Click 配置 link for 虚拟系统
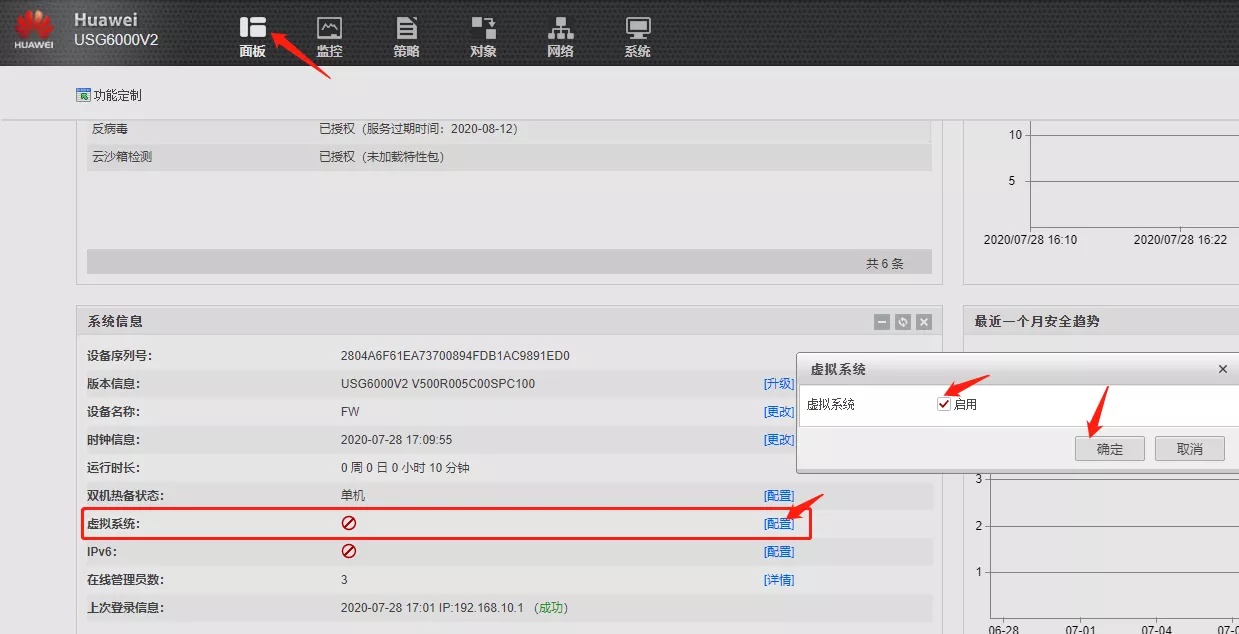This screenshot has height=634, width=1239. point(778,524)
